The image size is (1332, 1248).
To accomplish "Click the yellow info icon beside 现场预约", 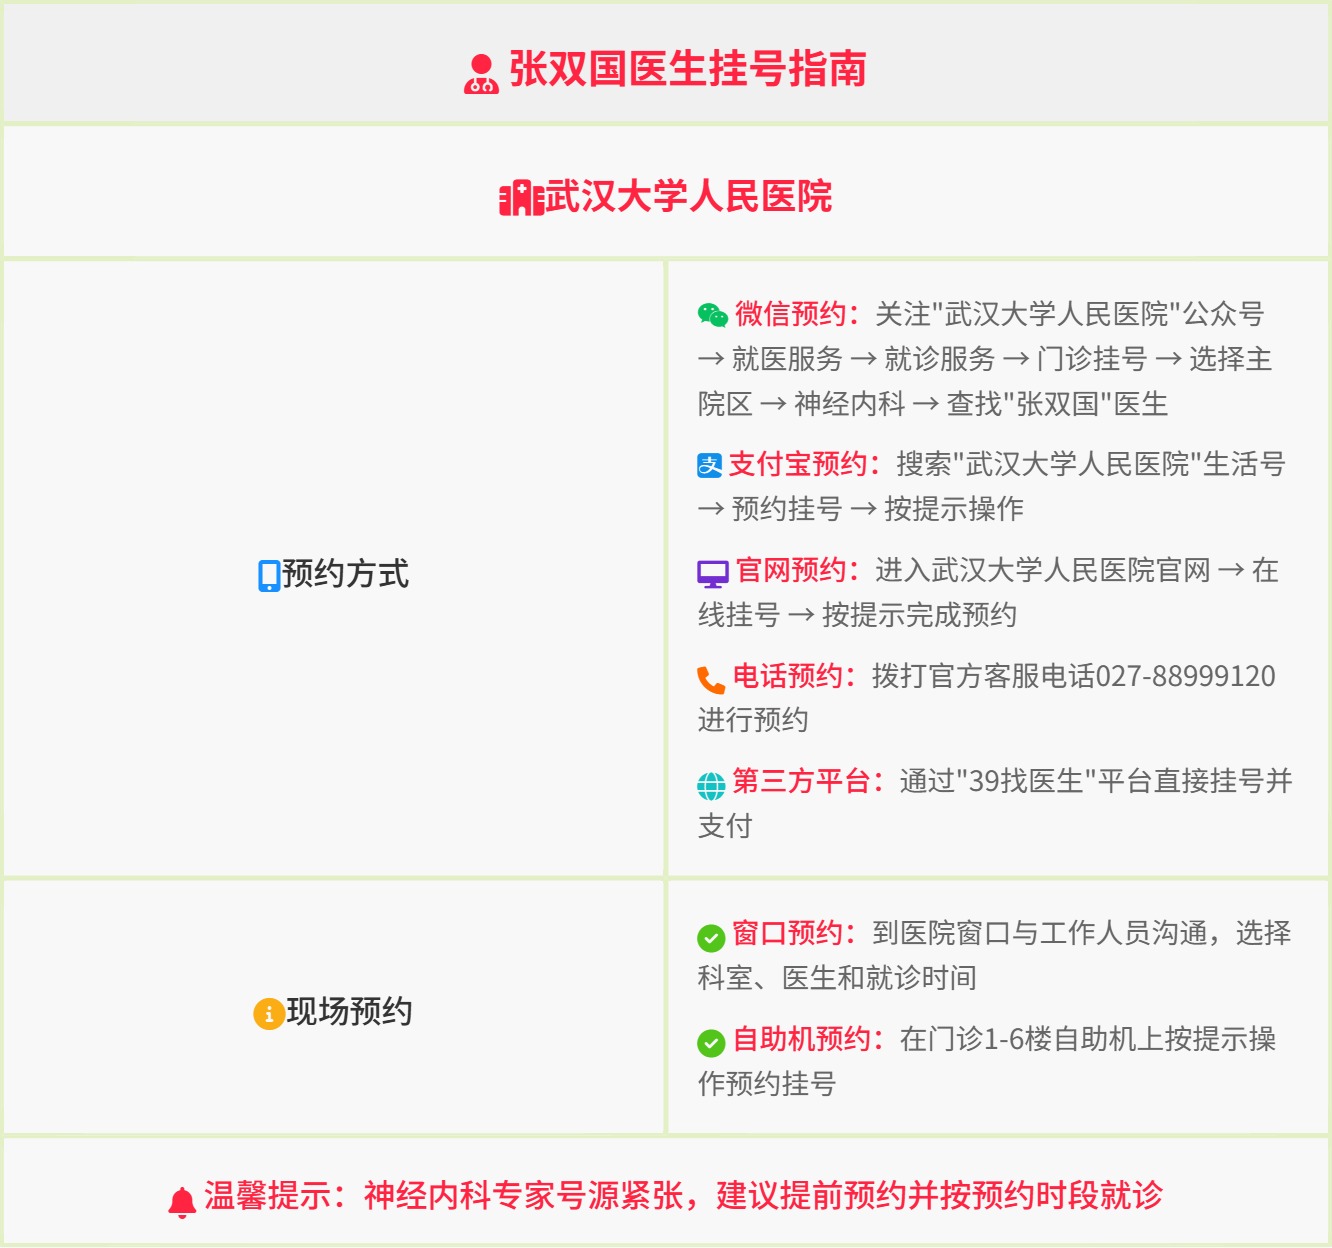I will (x=268, y=1014).
